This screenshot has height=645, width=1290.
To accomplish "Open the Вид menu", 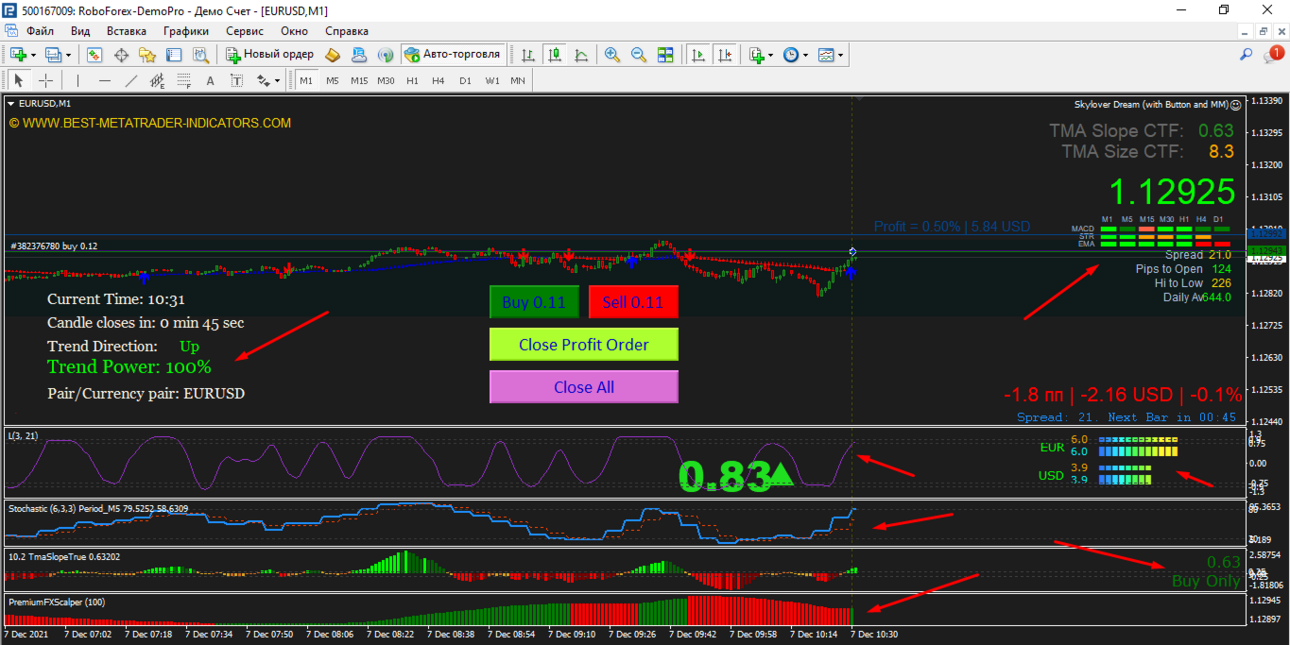I will click(x=80, y=31).
